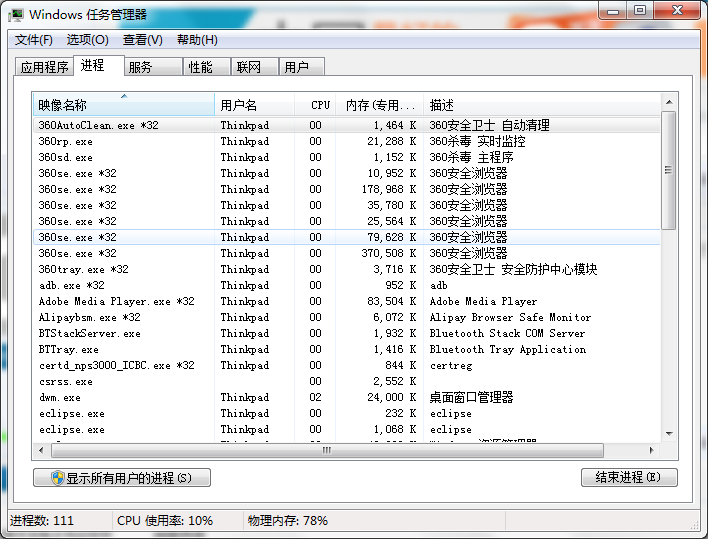Select the adb.exe *32 process
708x539 pixels.
coord(347,285)
